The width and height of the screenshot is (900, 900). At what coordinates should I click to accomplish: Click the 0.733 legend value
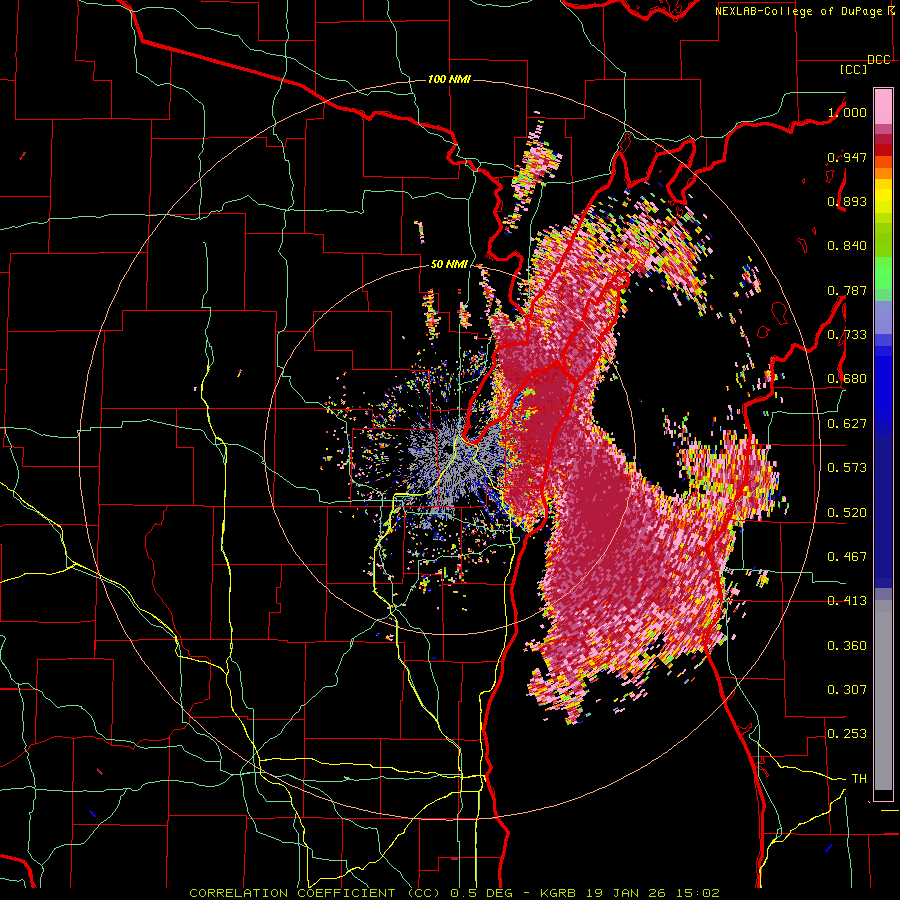[x=847, y=335]
